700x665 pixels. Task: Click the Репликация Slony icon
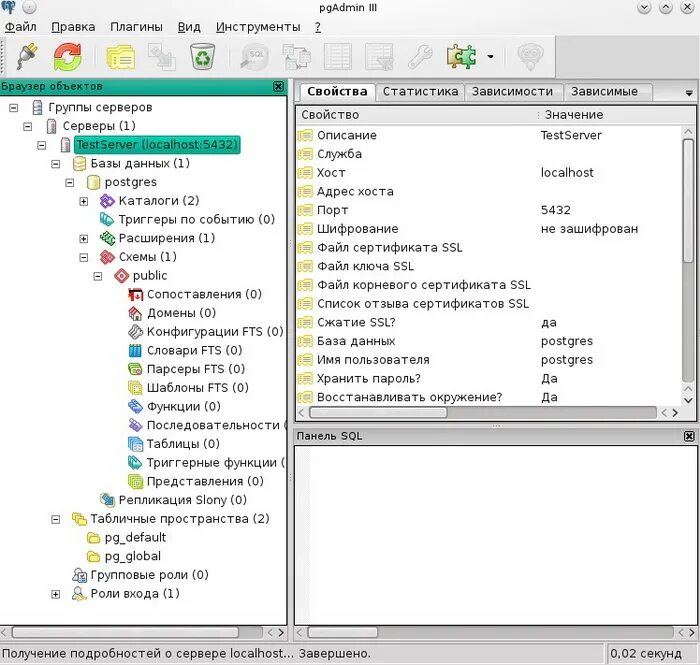click(107, 500)
